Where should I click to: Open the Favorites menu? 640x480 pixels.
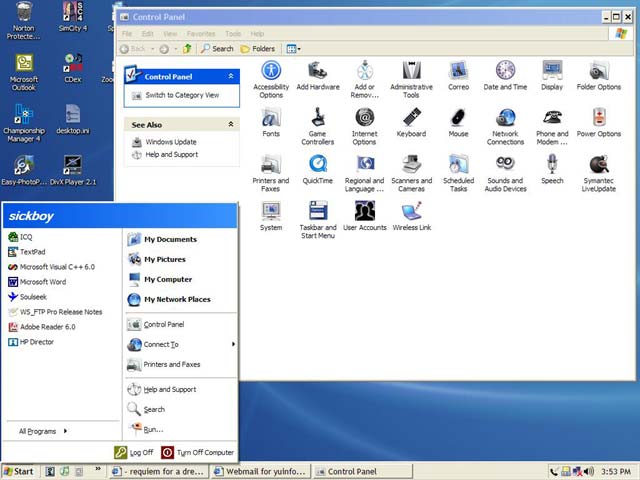(201, 34)
